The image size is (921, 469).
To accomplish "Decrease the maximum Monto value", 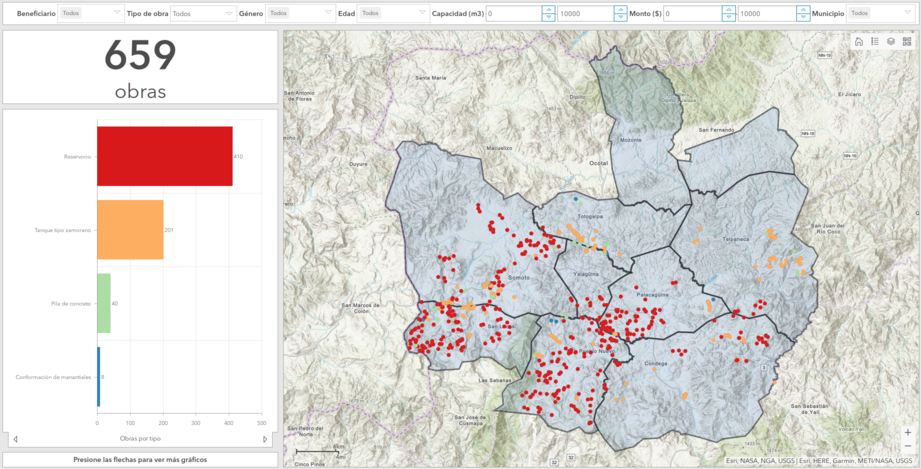I will [803, 18].
